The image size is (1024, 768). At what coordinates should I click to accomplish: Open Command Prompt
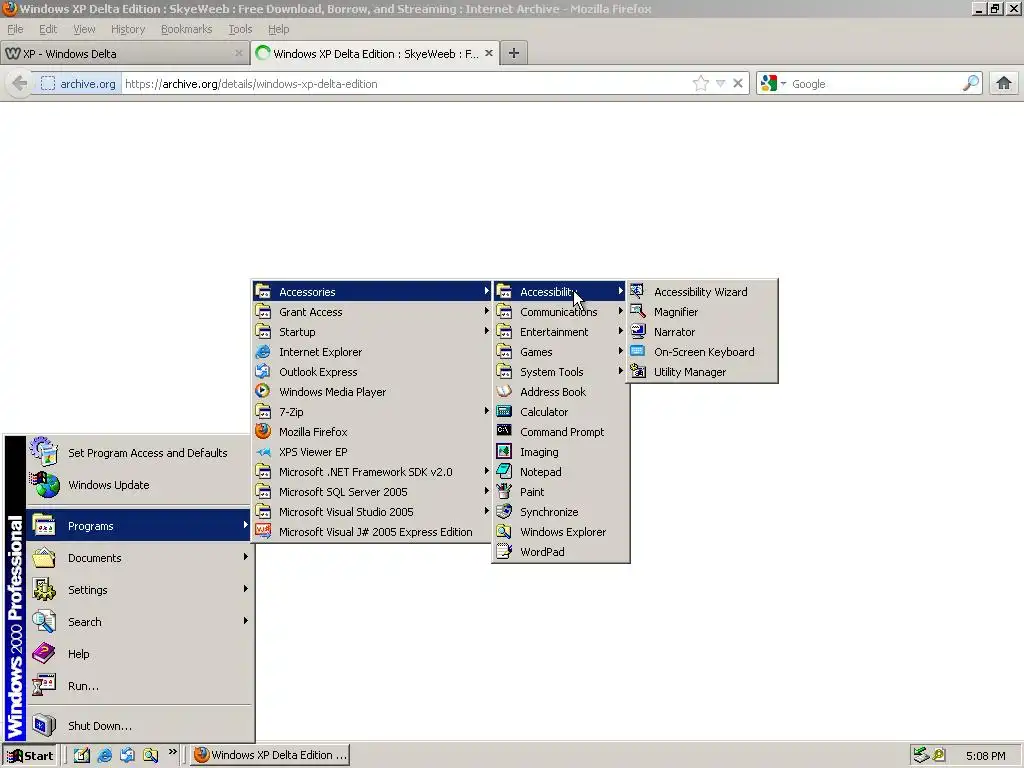[560, 432]
